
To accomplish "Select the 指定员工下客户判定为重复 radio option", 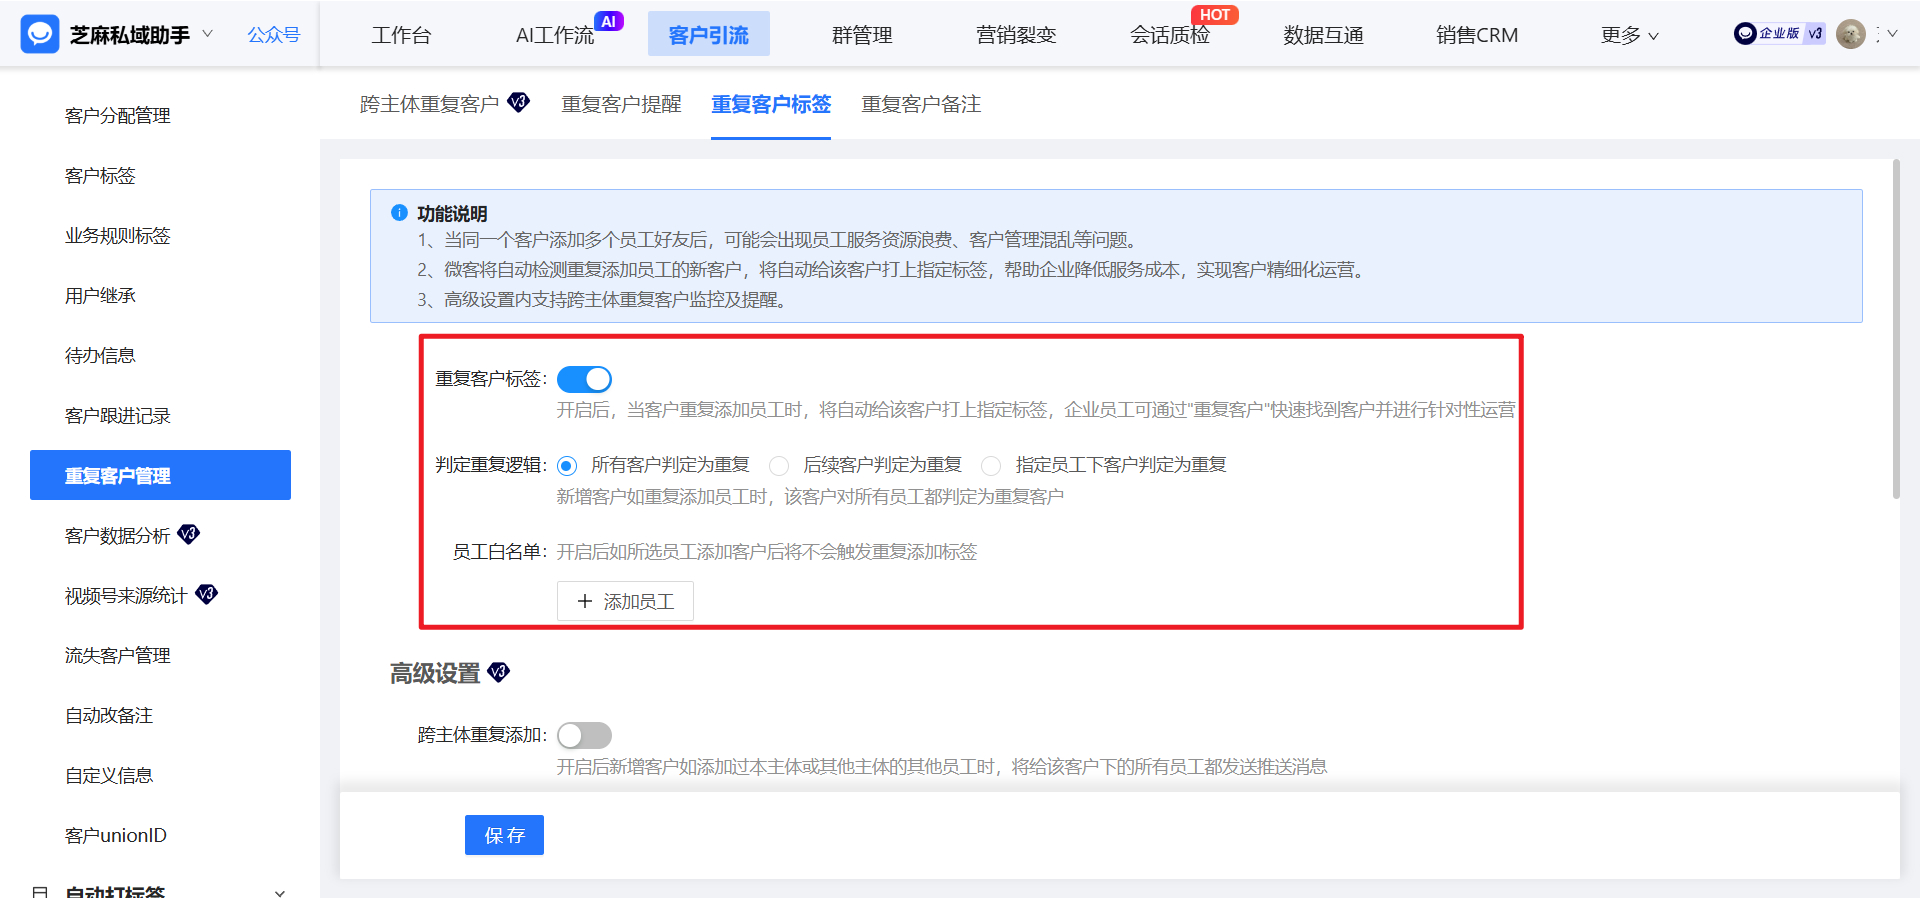I will (991, 466).
